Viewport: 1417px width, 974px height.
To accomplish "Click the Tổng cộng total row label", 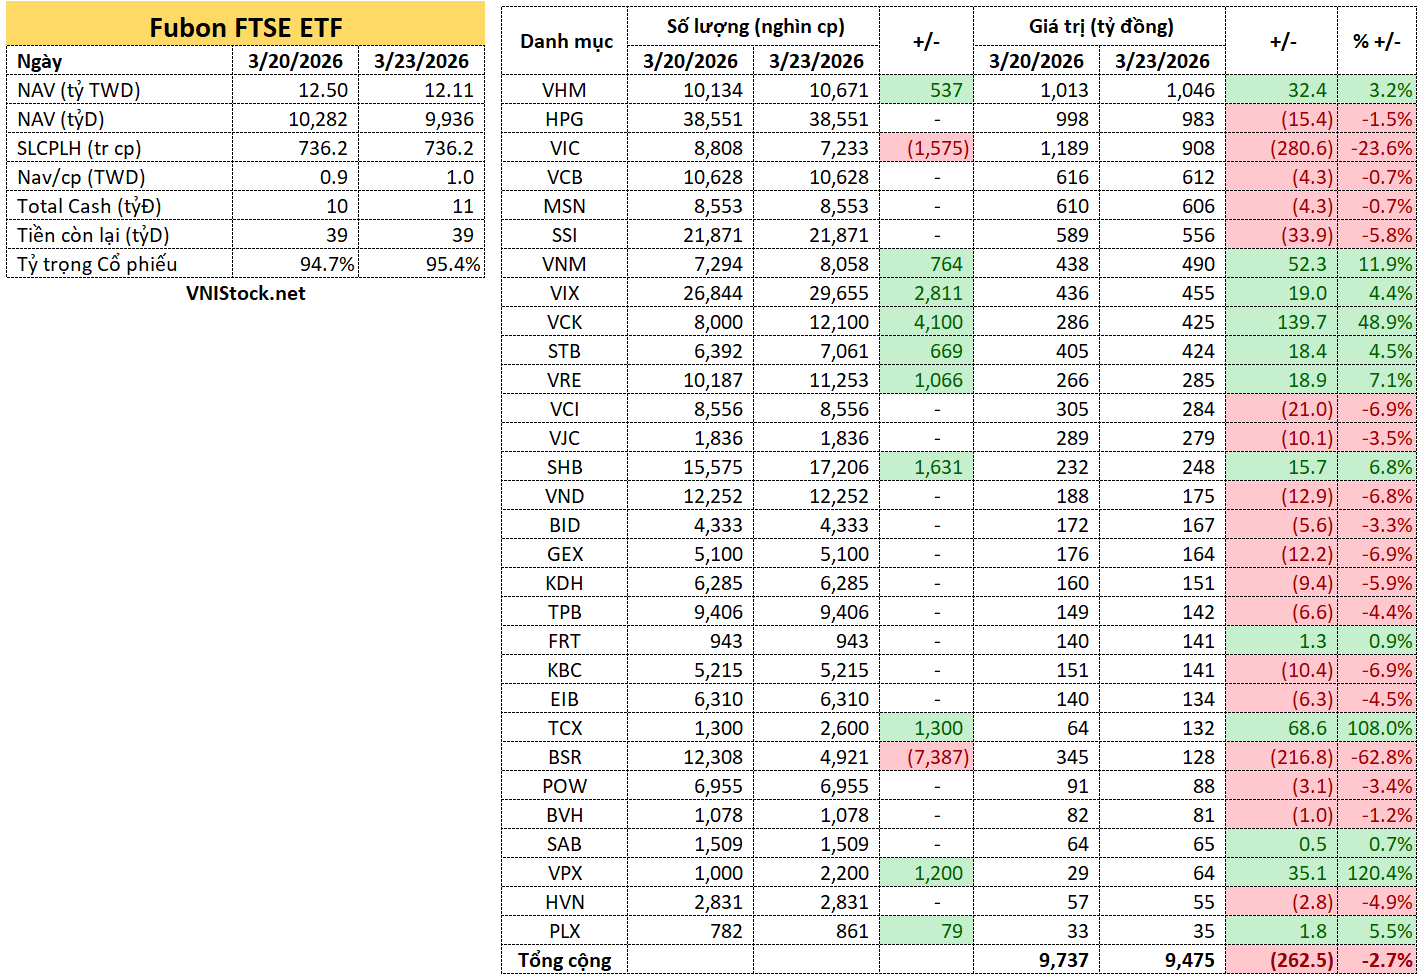I will point(565,960).
